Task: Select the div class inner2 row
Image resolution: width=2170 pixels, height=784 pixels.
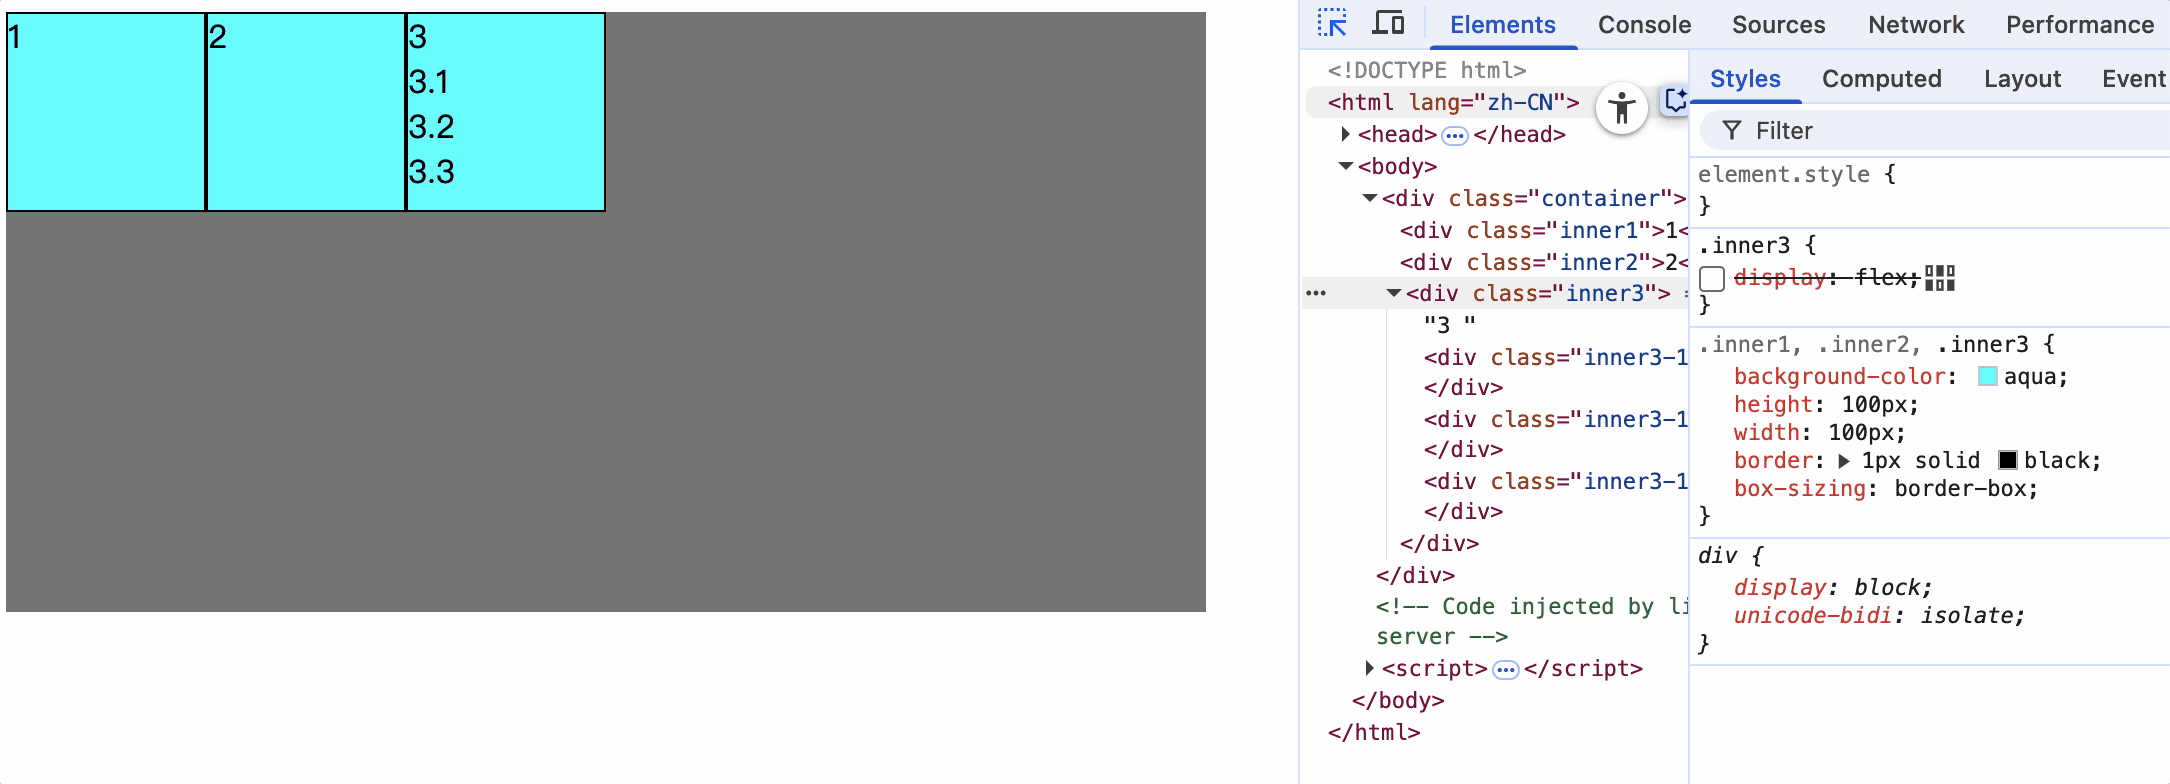Action: 1543,262
